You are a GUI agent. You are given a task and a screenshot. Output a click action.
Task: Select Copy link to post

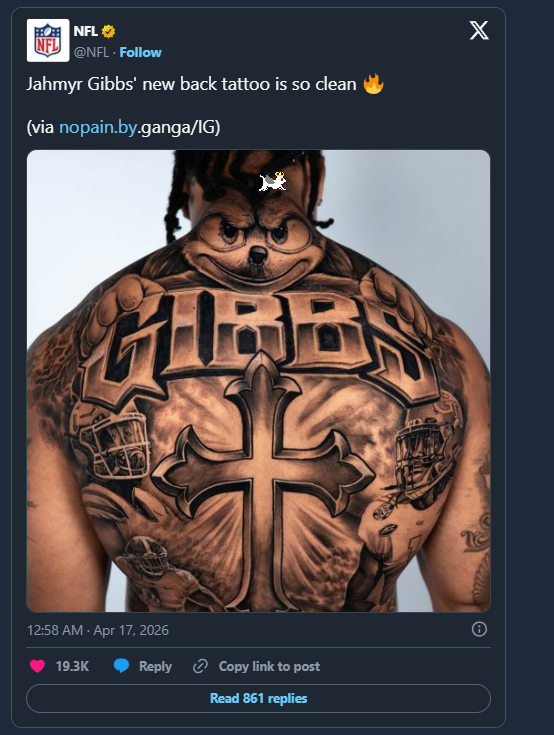click(269, 666)
